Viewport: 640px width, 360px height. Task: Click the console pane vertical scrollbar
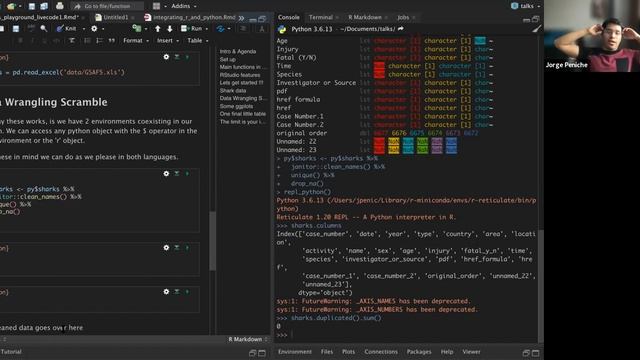pos(541,286)
